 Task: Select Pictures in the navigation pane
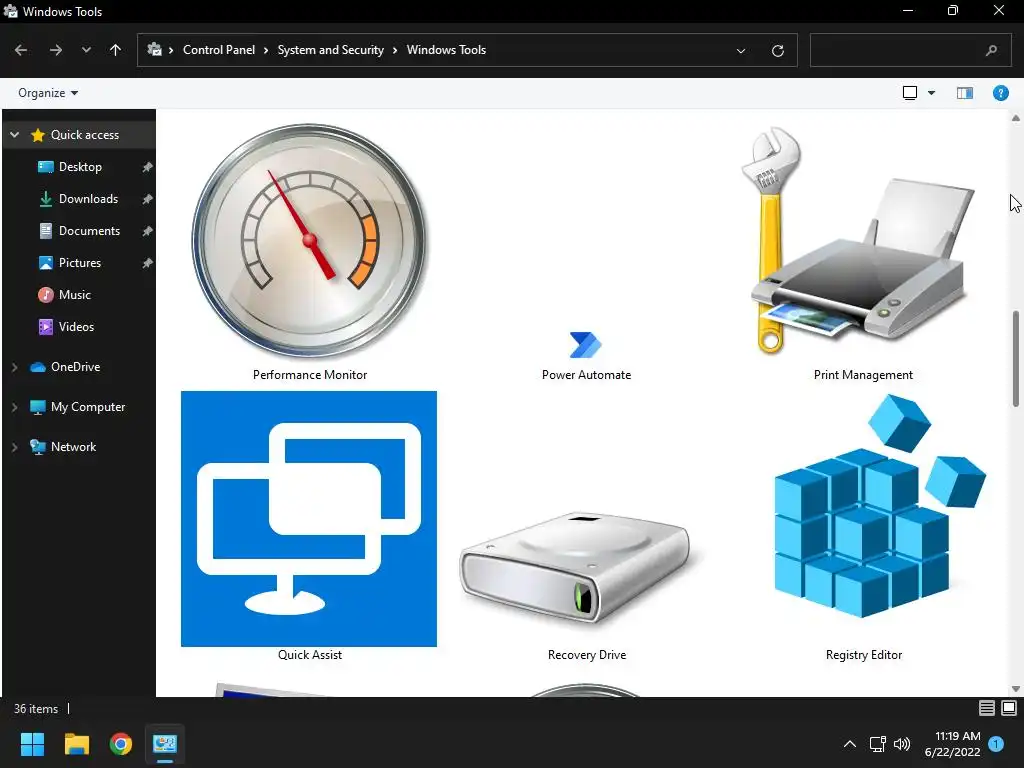pos(79,263)
